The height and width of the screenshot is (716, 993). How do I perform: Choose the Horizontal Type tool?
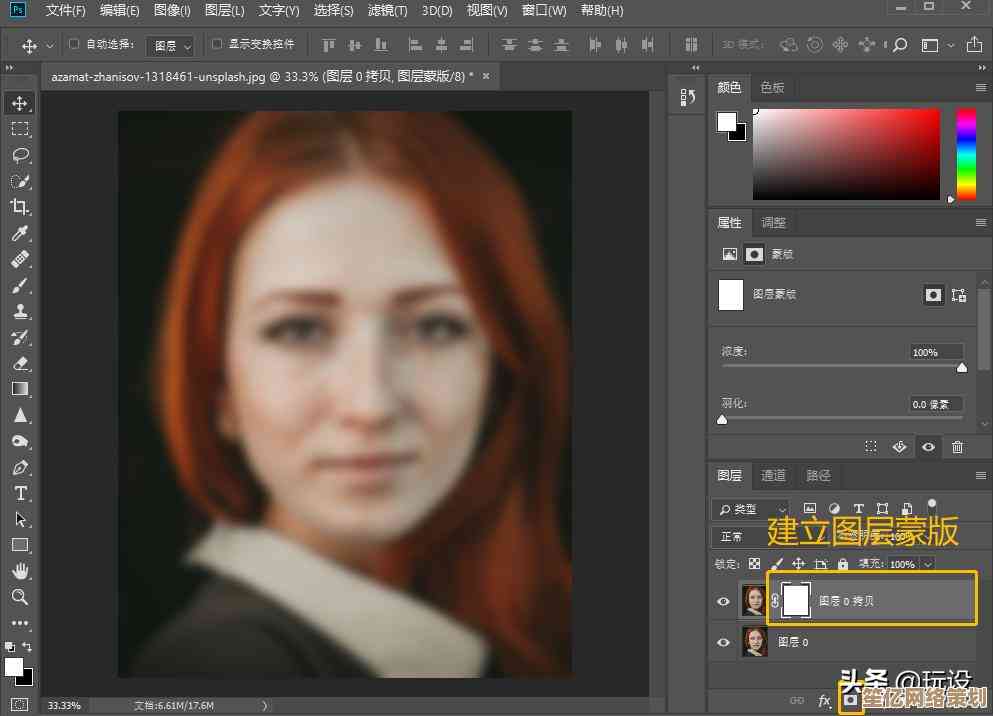pos(20,493)
